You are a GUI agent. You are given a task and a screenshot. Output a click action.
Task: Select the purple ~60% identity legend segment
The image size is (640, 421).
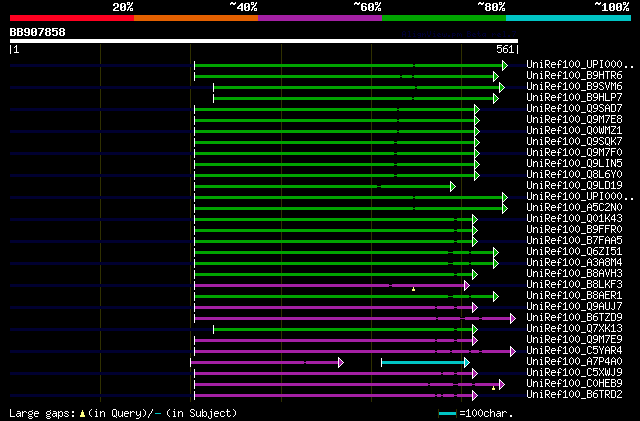click(x=320, y=18)
